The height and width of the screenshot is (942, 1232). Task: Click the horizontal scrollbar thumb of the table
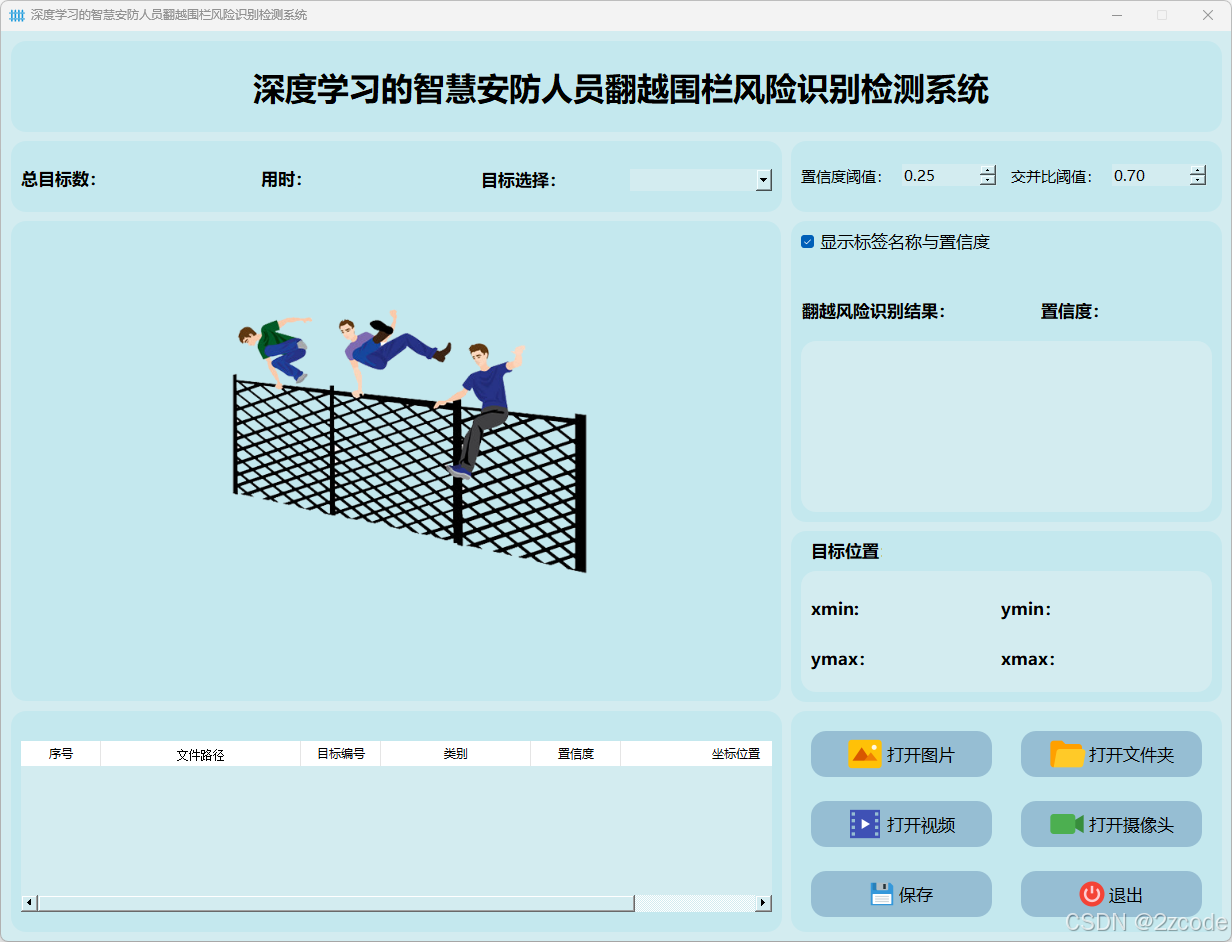click(336, 903)
